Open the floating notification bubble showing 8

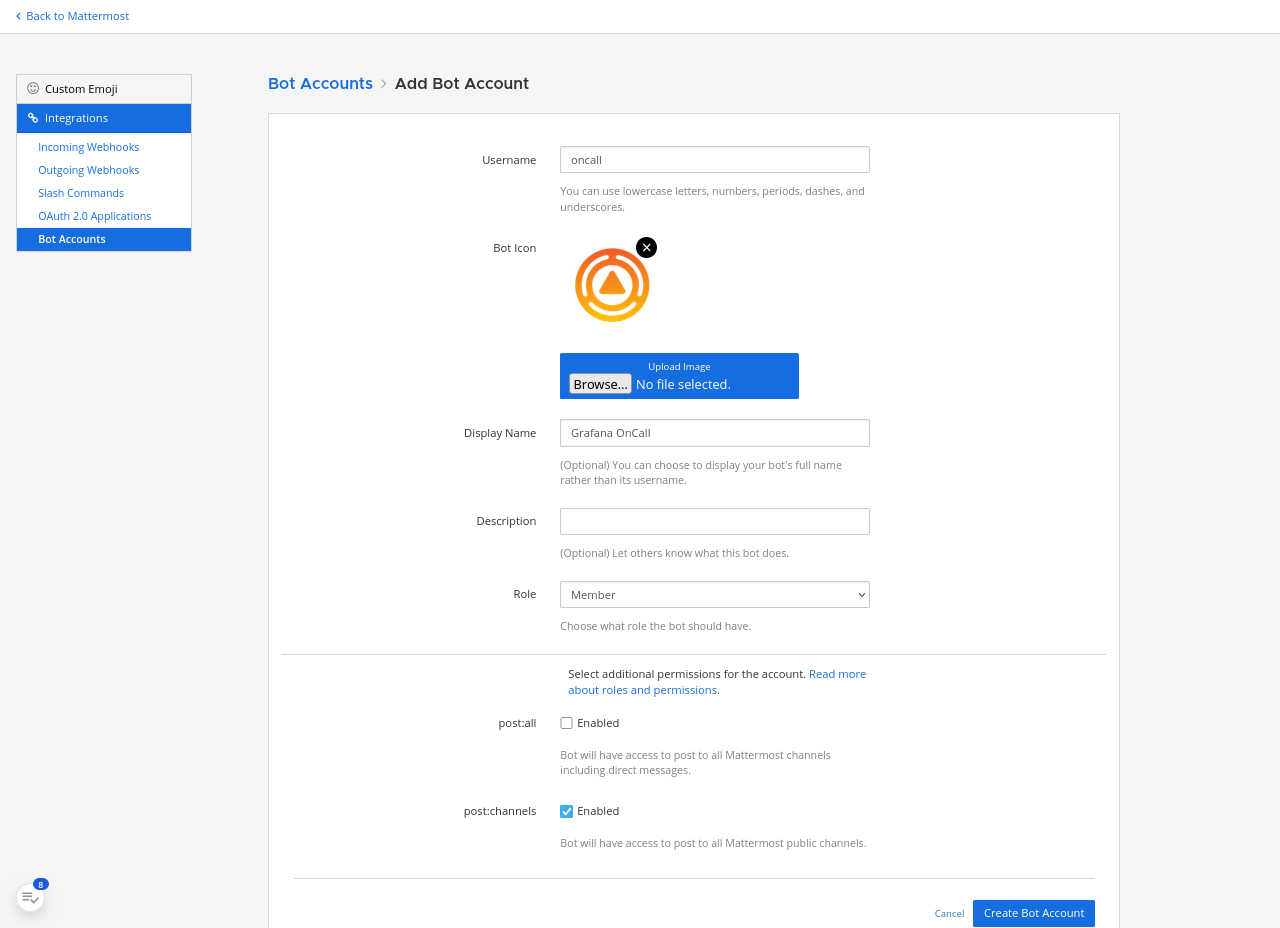click(29, 895)
